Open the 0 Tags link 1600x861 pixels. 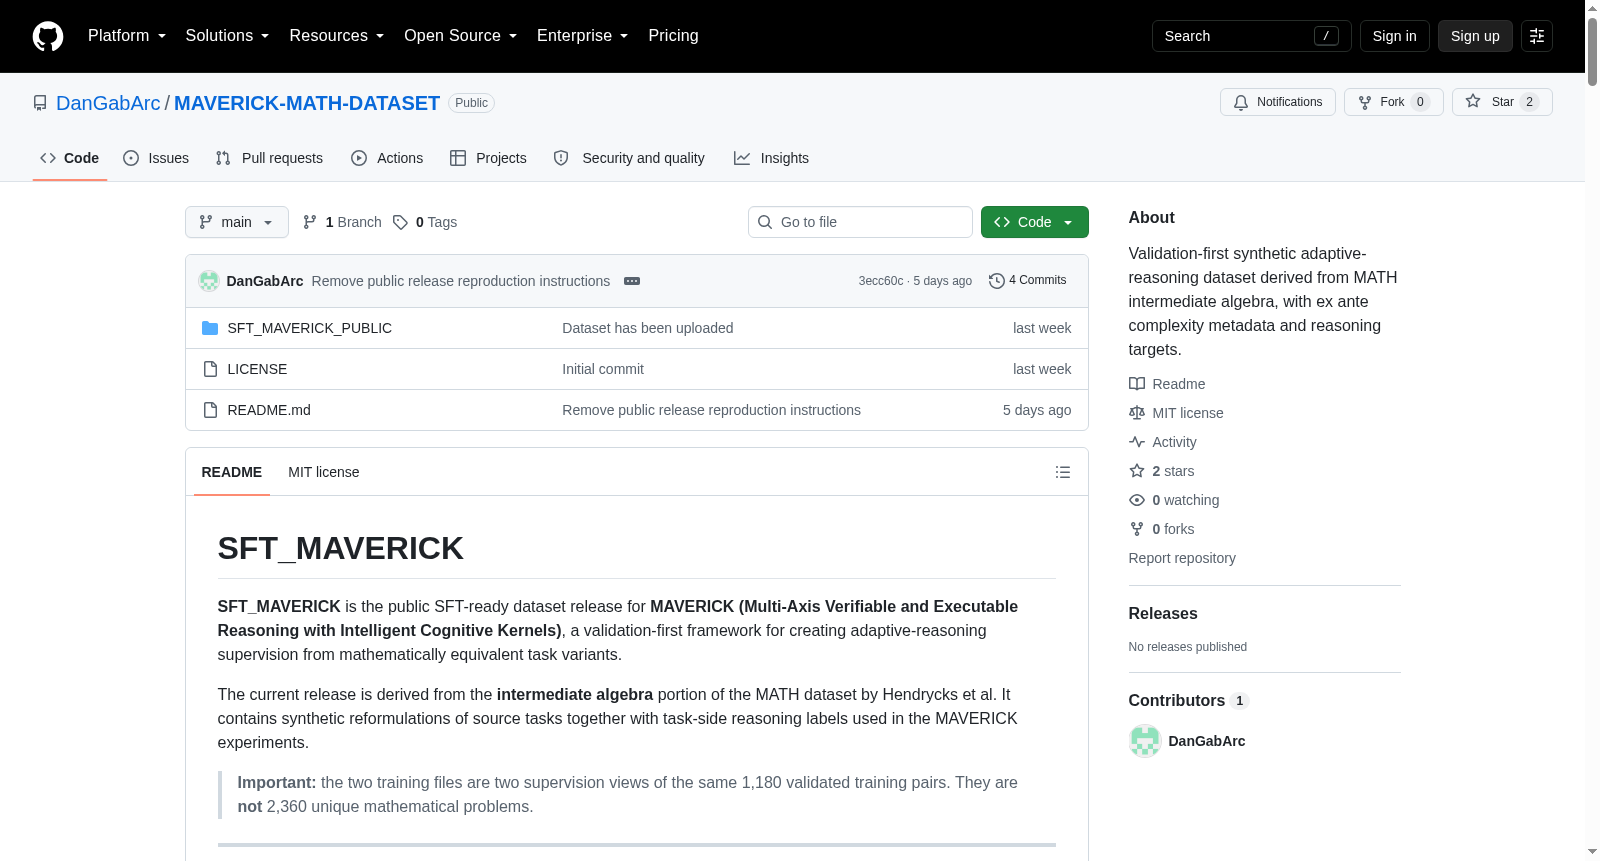[425, 222]
